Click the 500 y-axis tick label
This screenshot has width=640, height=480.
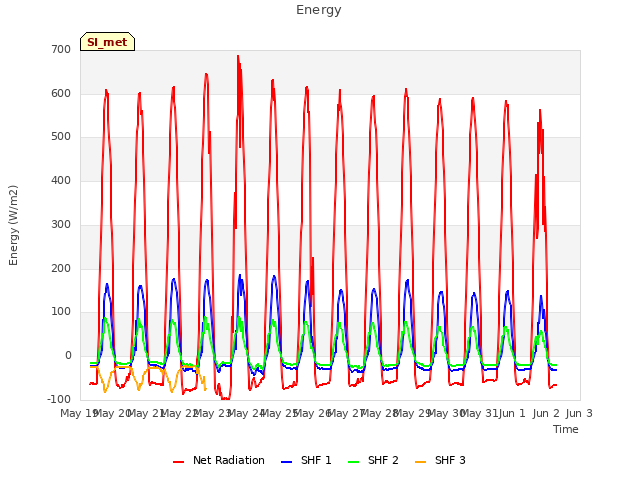[x=61, y=137]
